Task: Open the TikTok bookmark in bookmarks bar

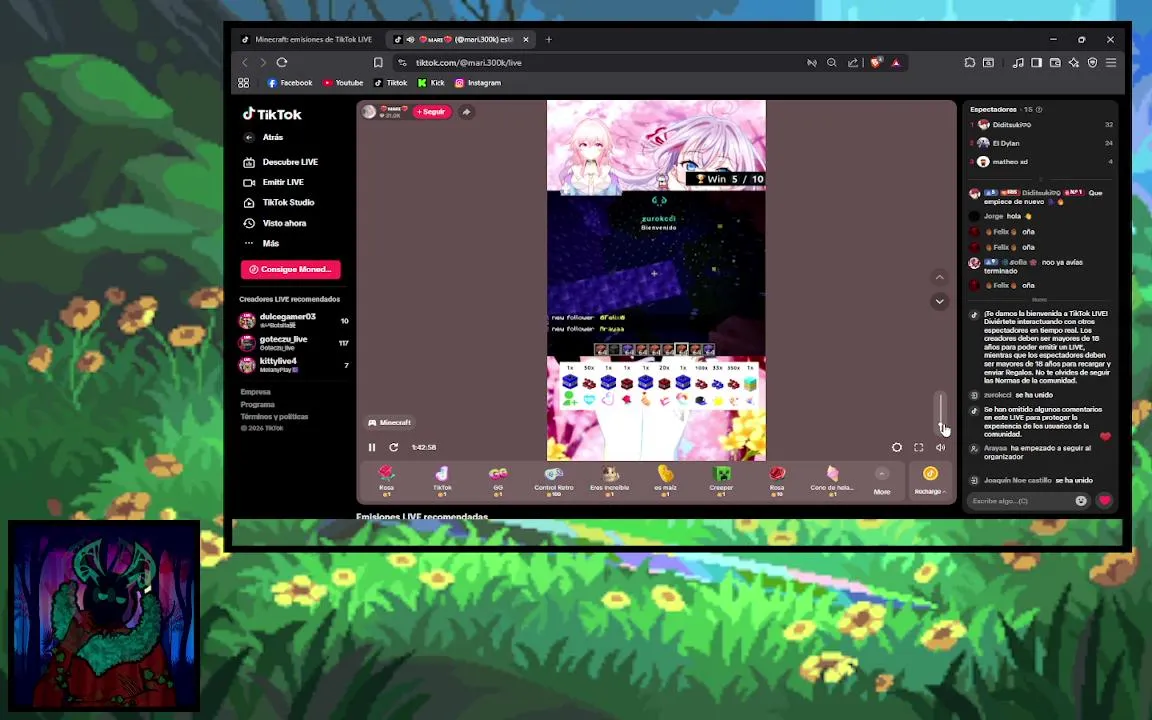Action: click(390, 83)
